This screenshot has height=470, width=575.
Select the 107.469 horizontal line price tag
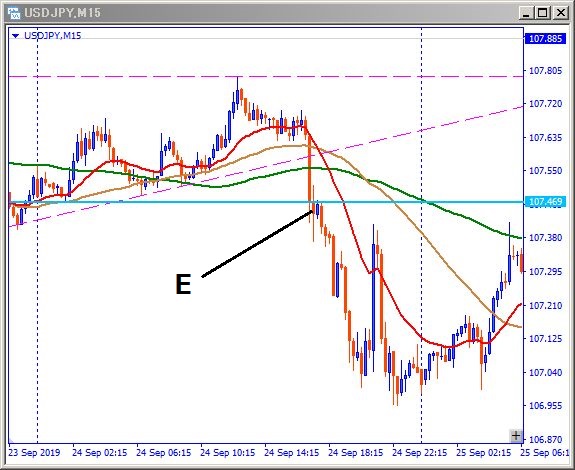[545, 202]
